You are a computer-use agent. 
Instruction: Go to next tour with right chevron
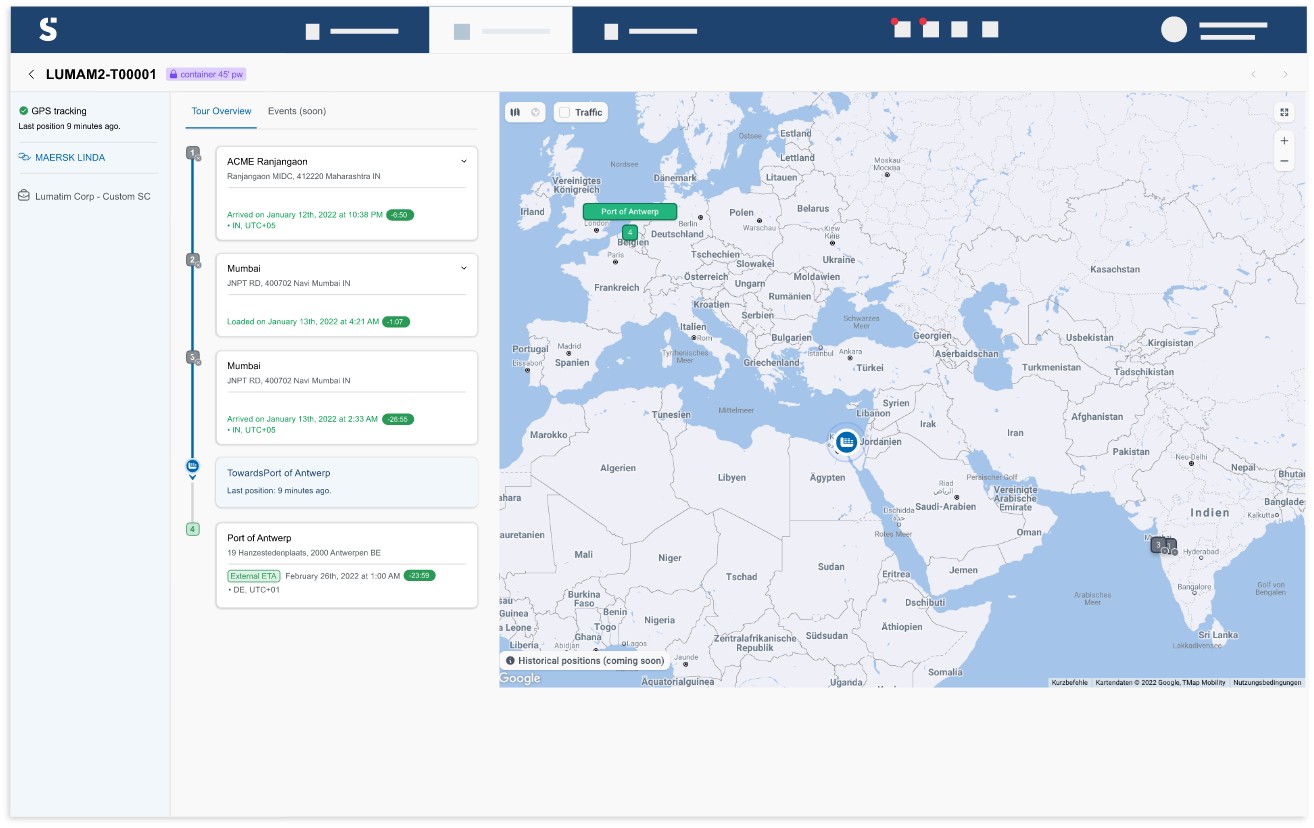pos(1285,74)
